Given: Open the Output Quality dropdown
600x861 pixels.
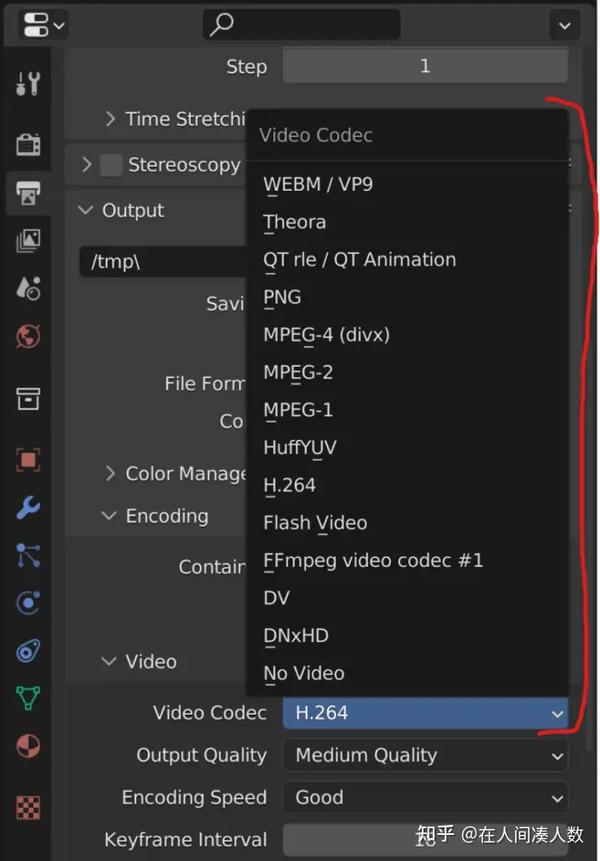Looking at the screenshot, I should 425,755.
